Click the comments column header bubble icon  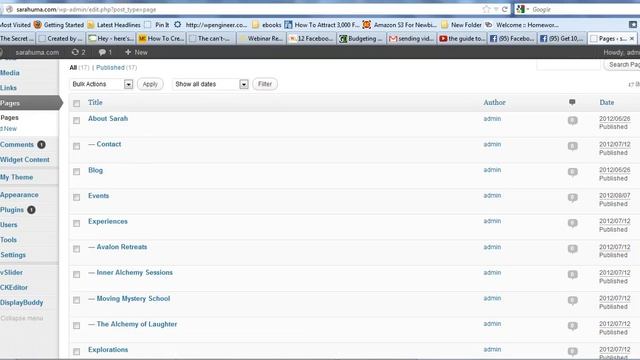tap(572, 102)
